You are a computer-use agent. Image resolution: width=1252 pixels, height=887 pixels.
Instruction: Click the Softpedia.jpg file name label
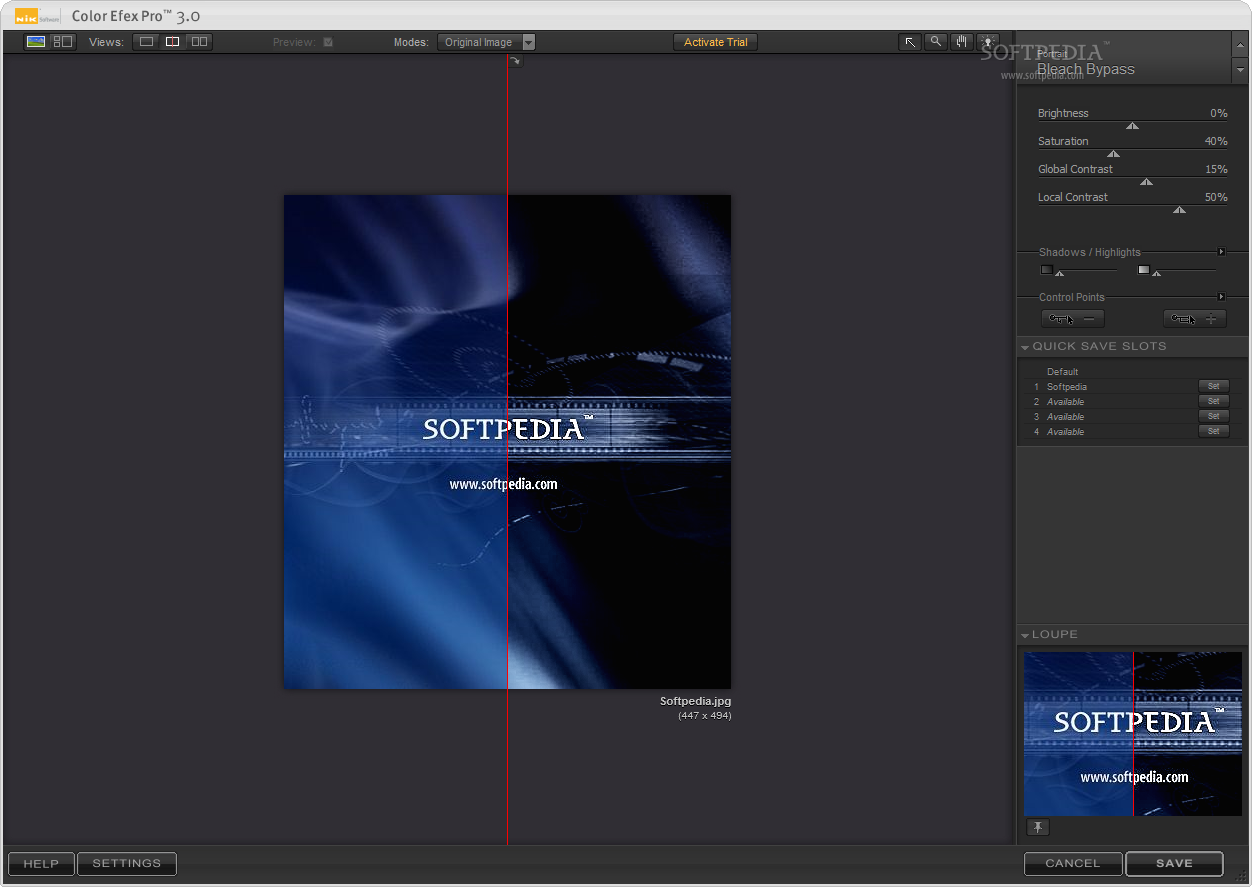click(x=696, y=702)
